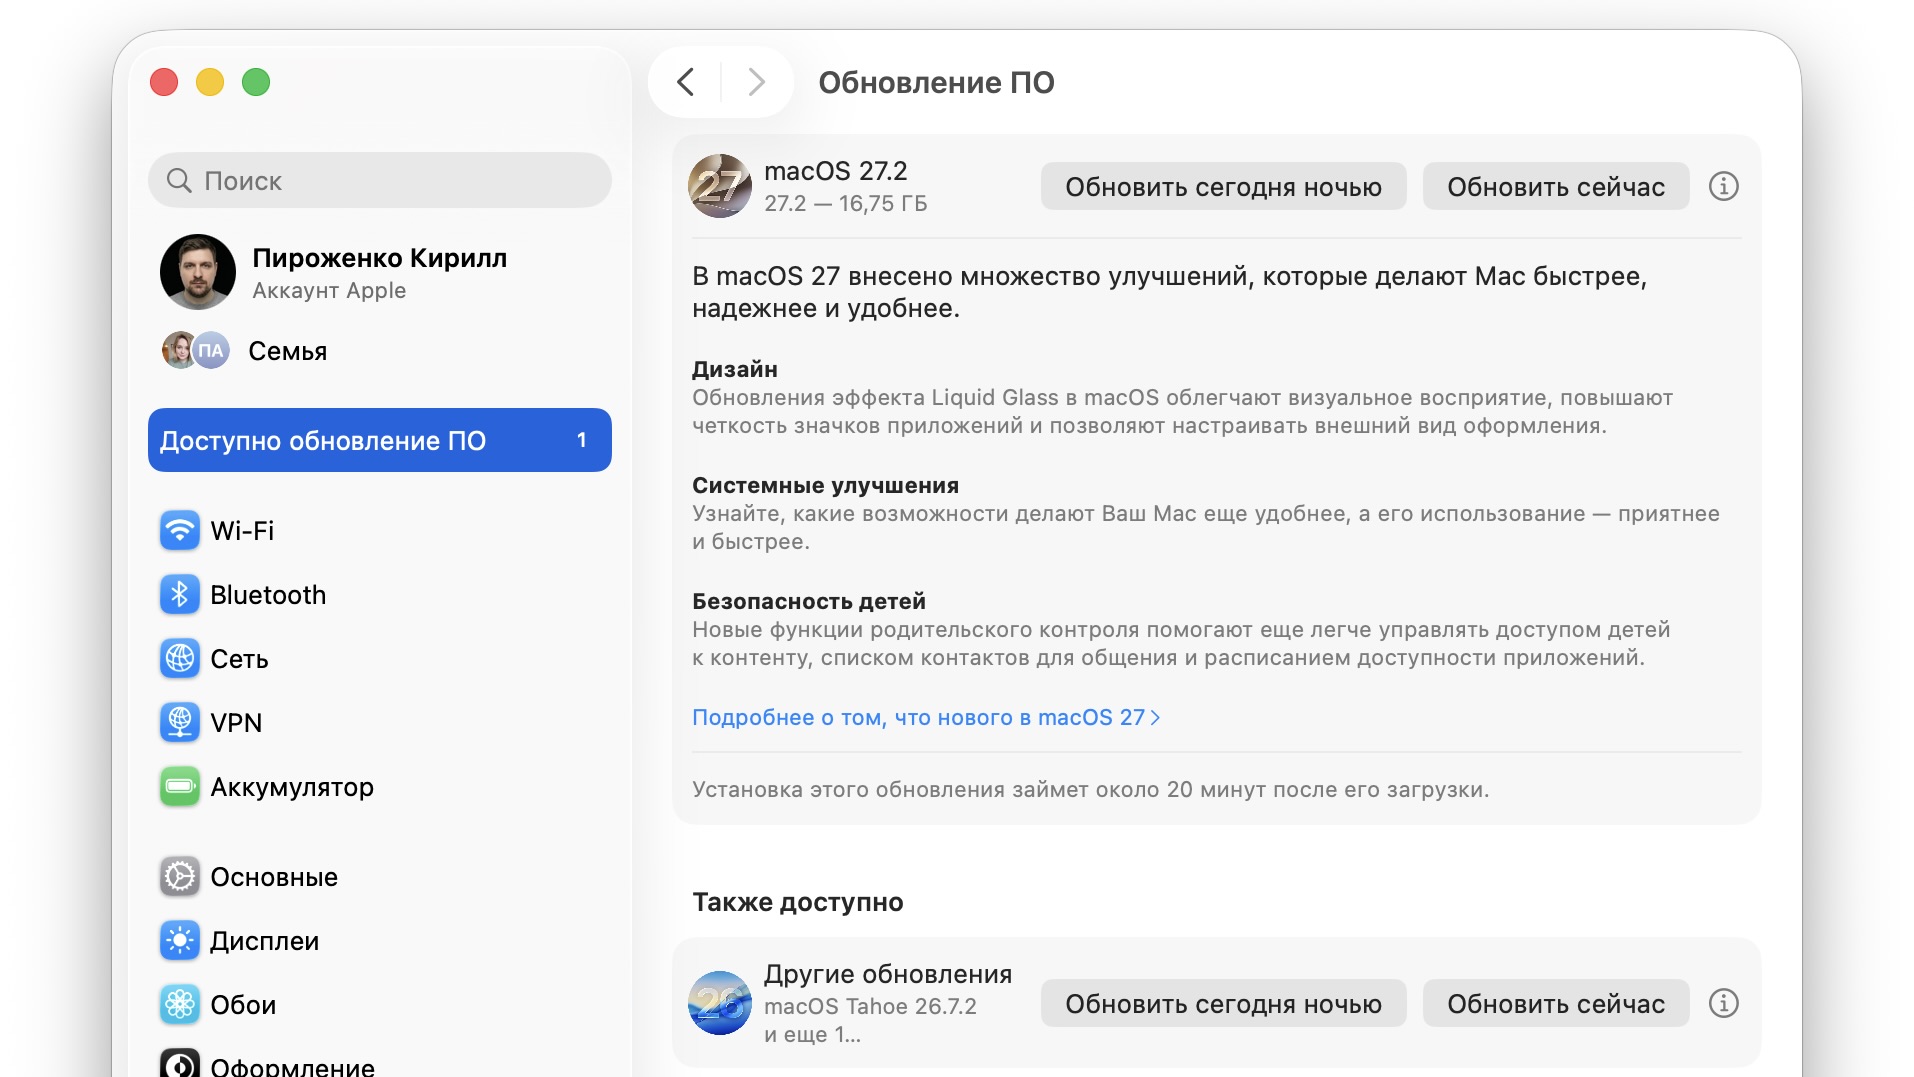This screenshot has height=1077, width=1914.
Task: Click Обновить сегодня ночью for Другие обновления
Action: pyautogui.click(x=1223, y=1004)
